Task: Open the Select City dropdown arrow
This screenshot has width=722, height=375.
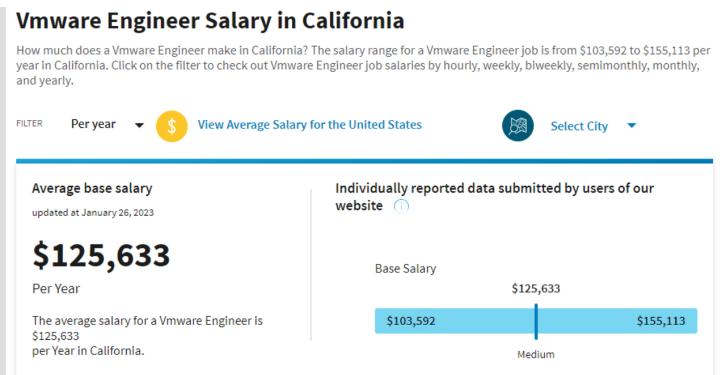Action: click(632, 125)
